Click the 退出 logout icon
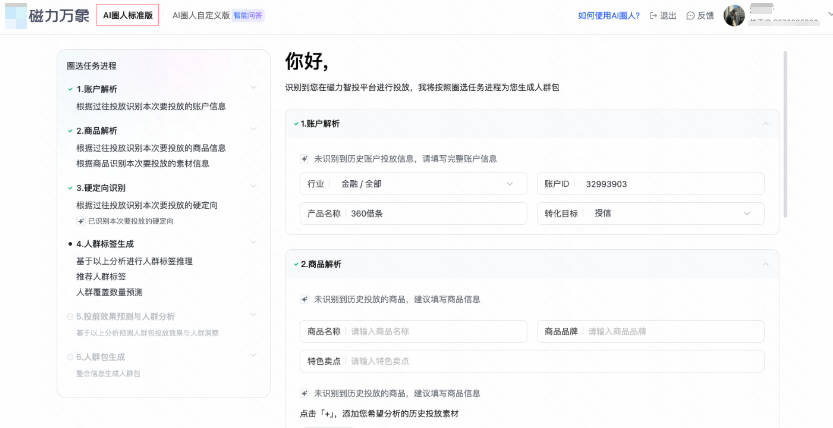833x428 pixels. pos(653,16)
